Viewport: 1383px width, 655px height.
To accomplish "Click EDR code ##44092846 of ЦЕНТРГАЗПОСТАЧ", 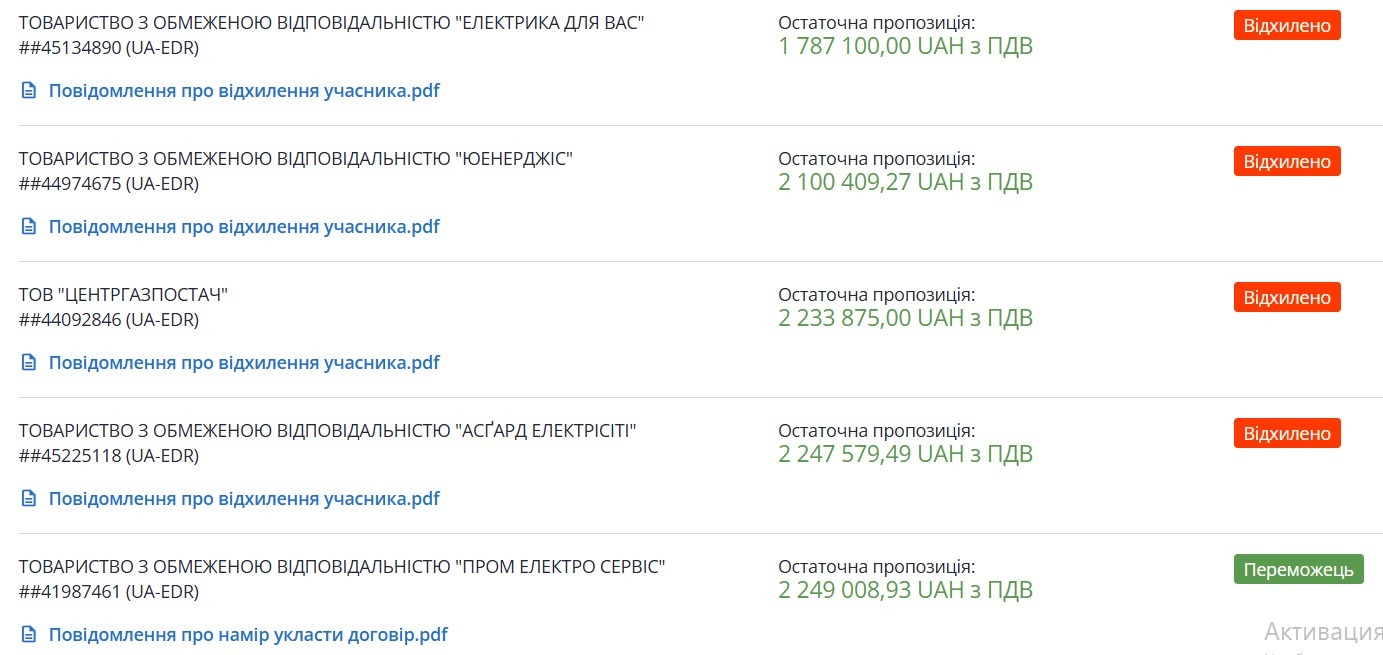I will click(108, 320).
